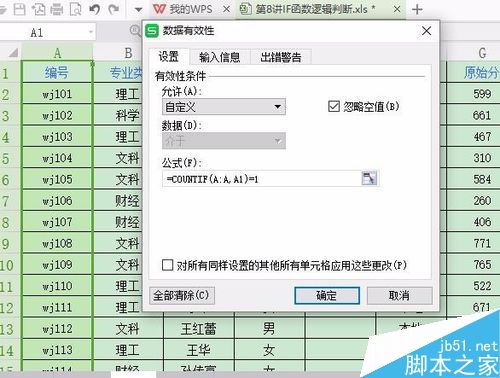500x378 pixels.
Task: Select the 王红蕾 cell
Action: pos(199,329)
